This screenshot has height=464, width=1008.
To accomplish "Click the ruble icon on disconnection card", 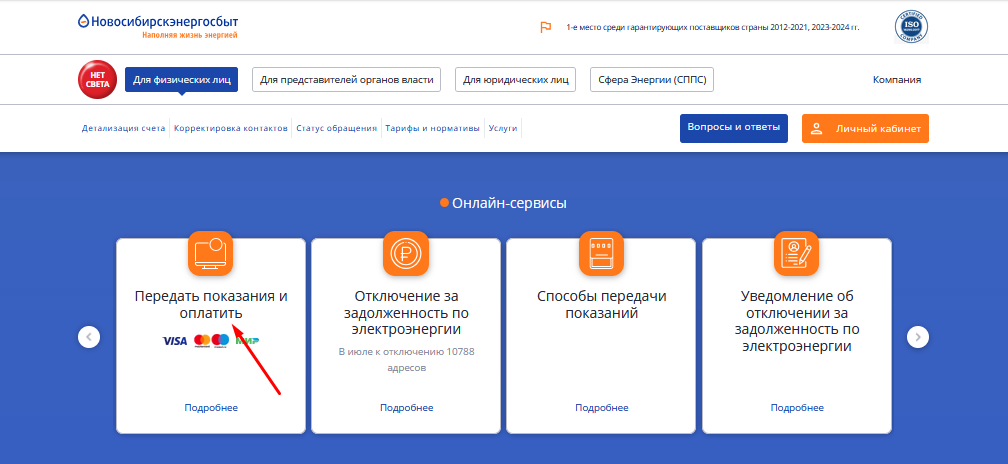I will tap(405, 253).
